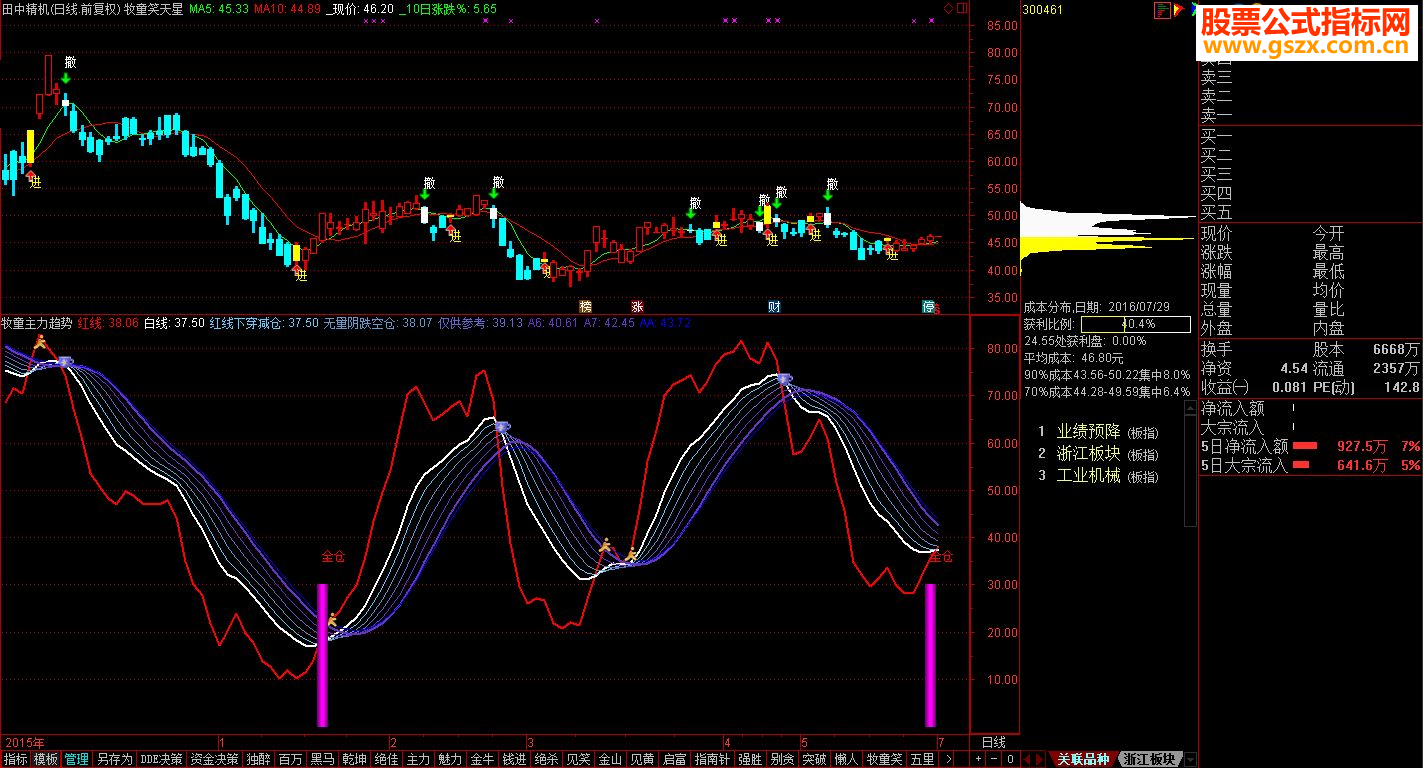
Task: Switch to the 五里 indicator tab
Action: pyautogui.click(x=922, y=760)
